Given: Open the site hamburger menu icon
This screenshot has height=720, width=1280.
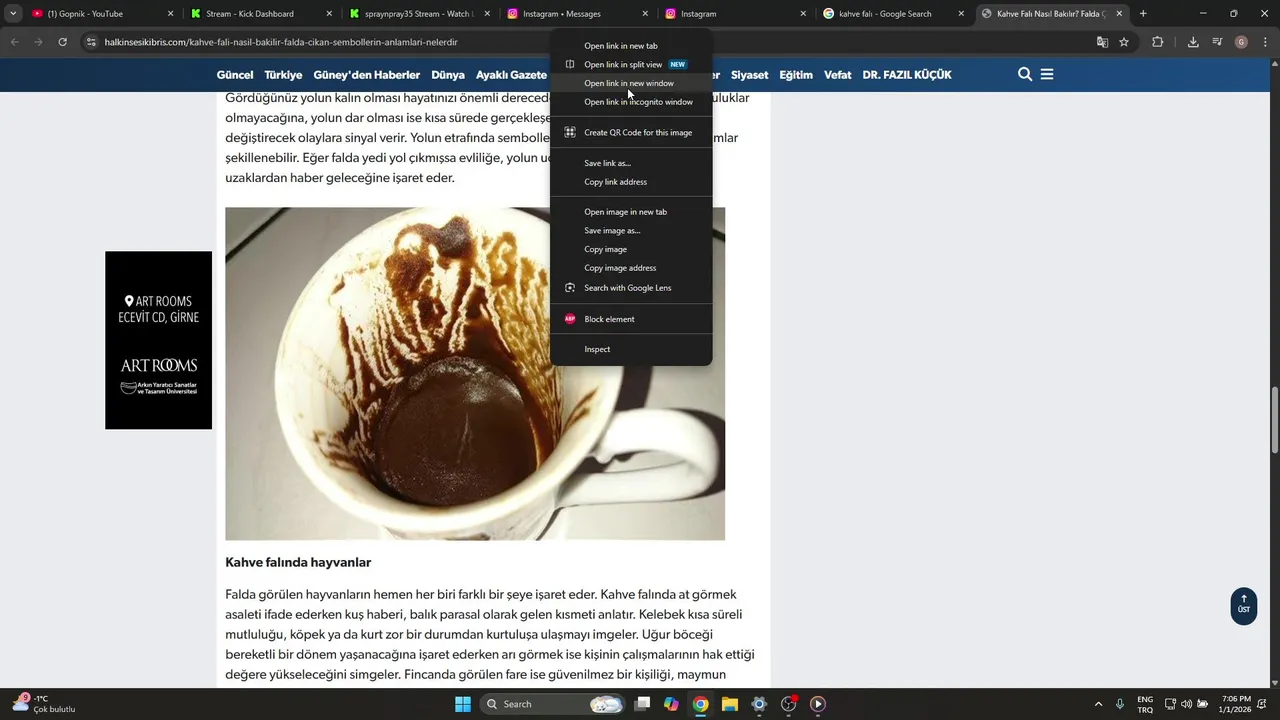Looking at the screenshot, I should pyautogui.click(x=1047, y=74).
